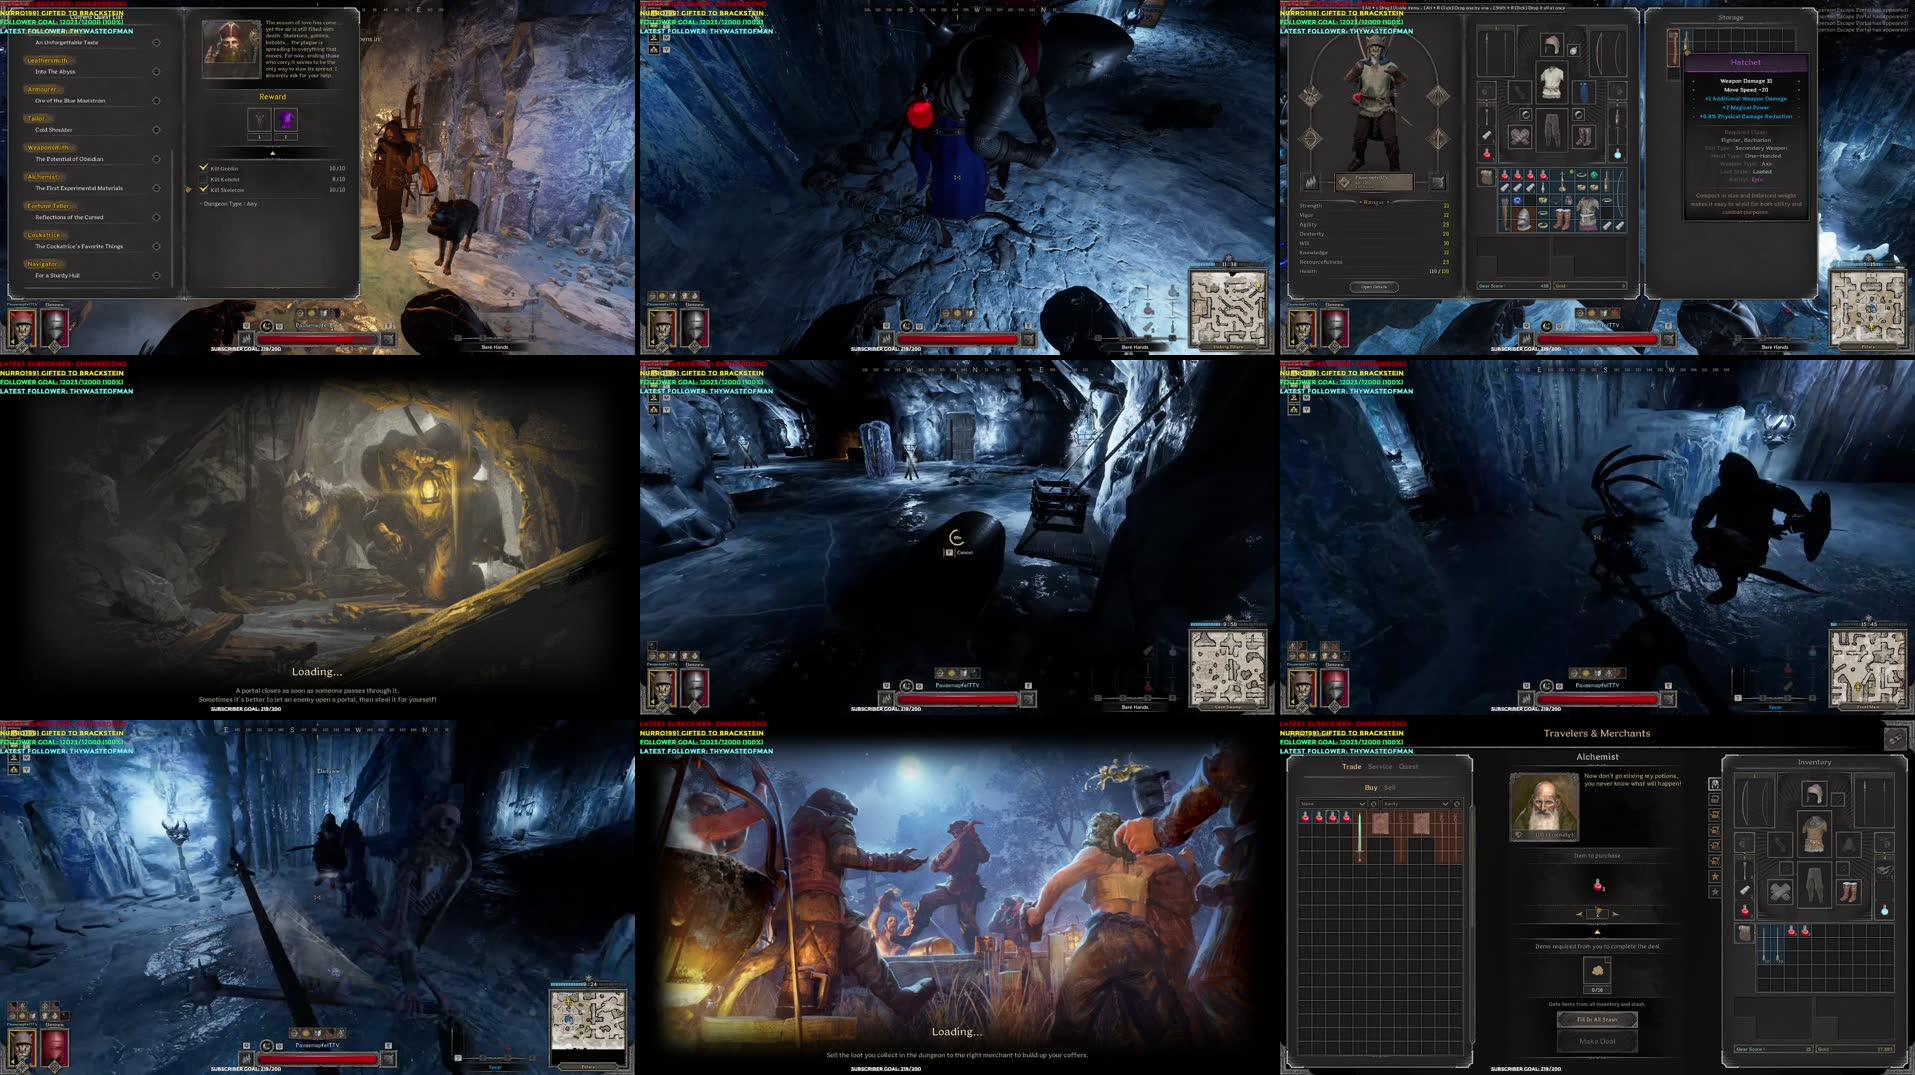
Task: Switch to the Service tab at the Alchemist
Action: 1380,766
